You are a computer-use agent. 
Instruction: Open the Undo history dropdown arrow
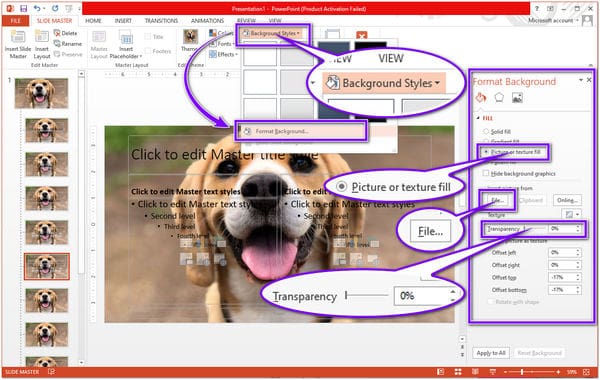coord(44,8)
